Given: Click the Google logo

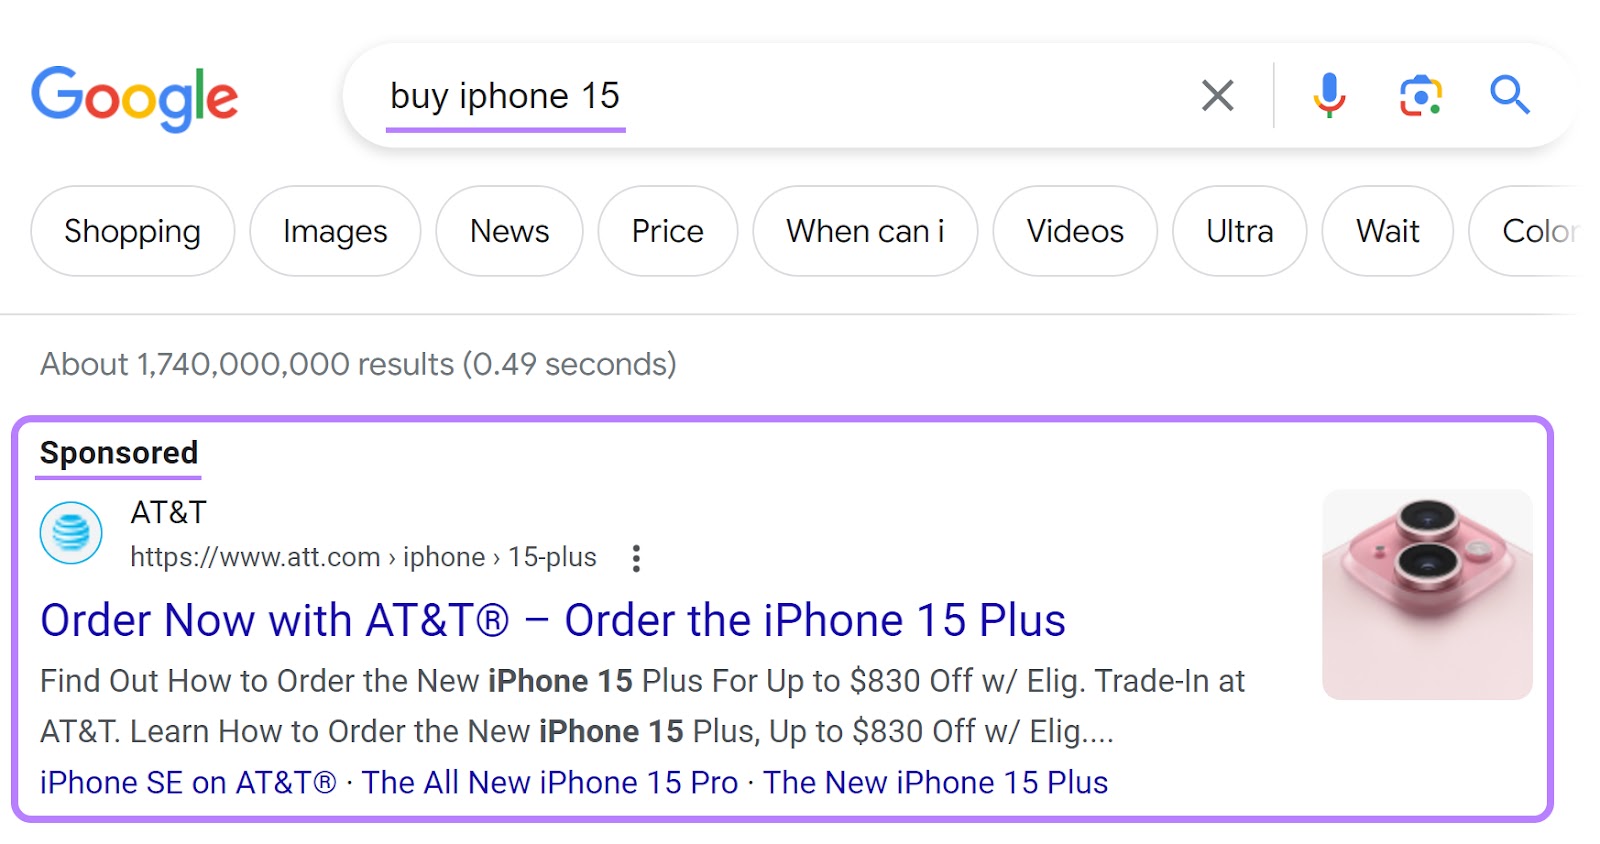Looking at the screenshot, I should pos(135,97).
